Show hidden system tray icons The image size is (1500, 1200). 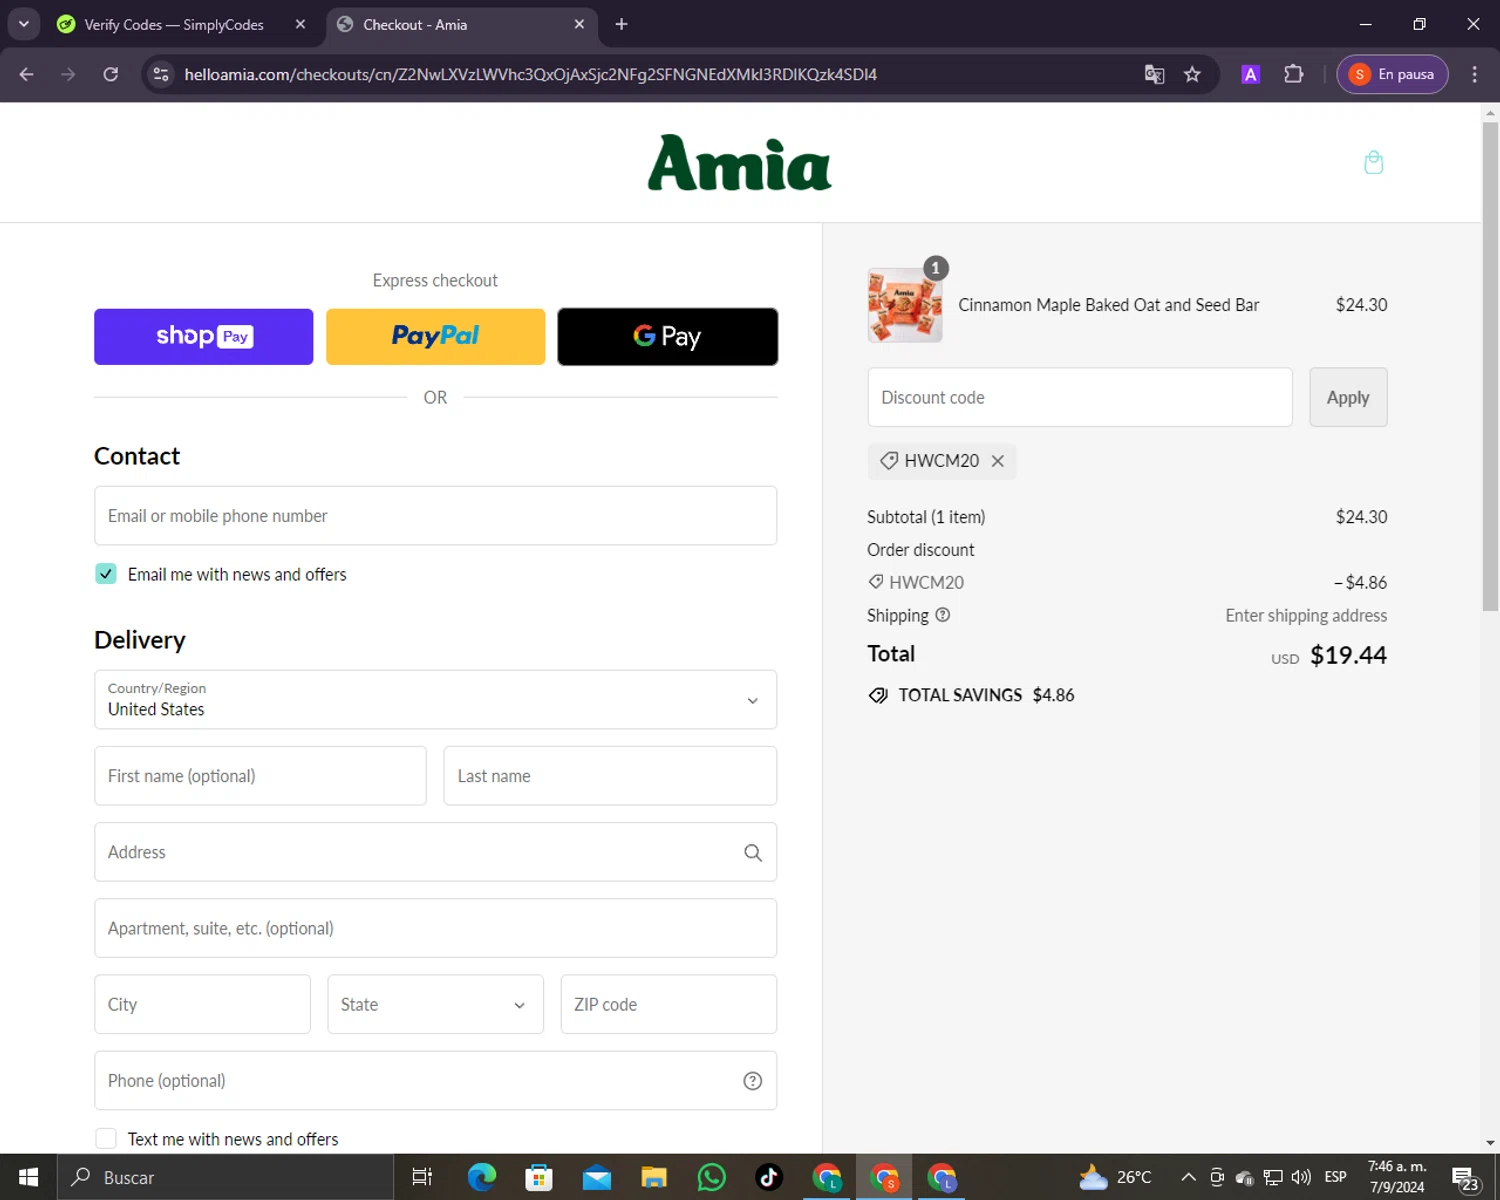pyautogui.click(x=1188, y=1177)
